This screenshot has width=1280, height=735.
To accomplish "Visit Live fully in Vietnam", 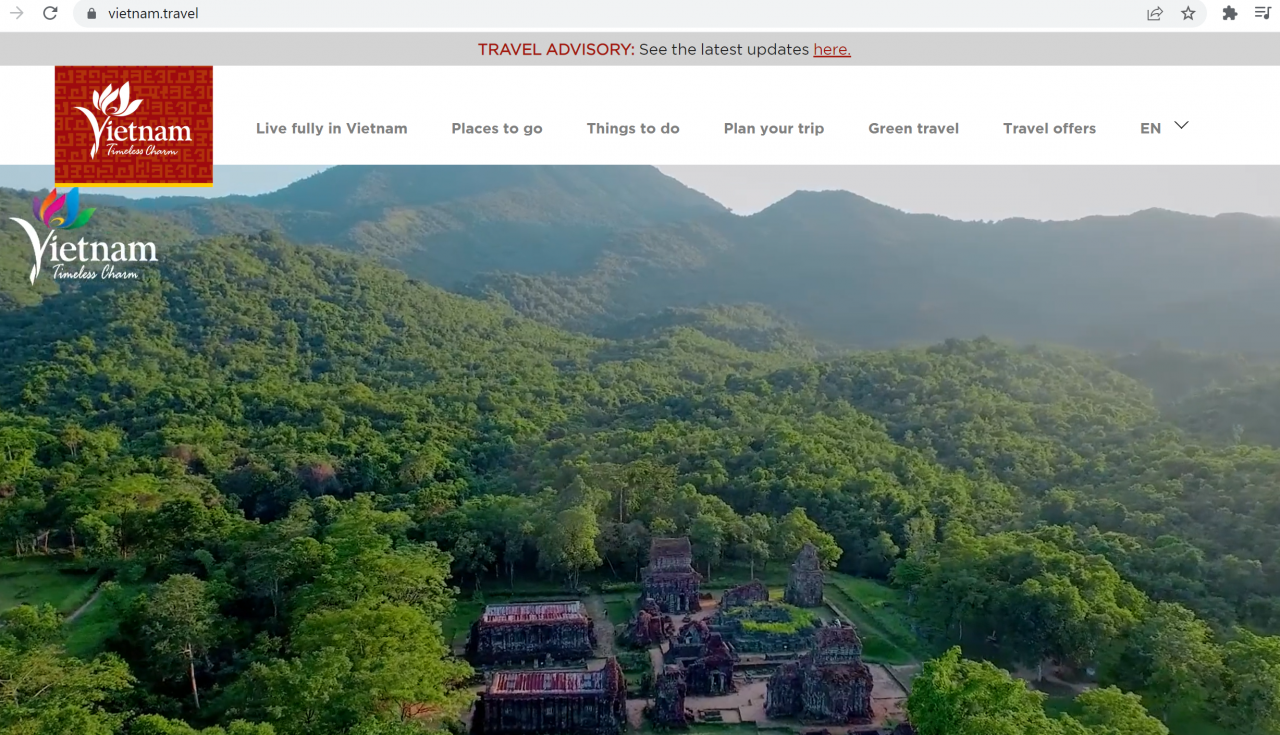I will [x=332, y=128].
